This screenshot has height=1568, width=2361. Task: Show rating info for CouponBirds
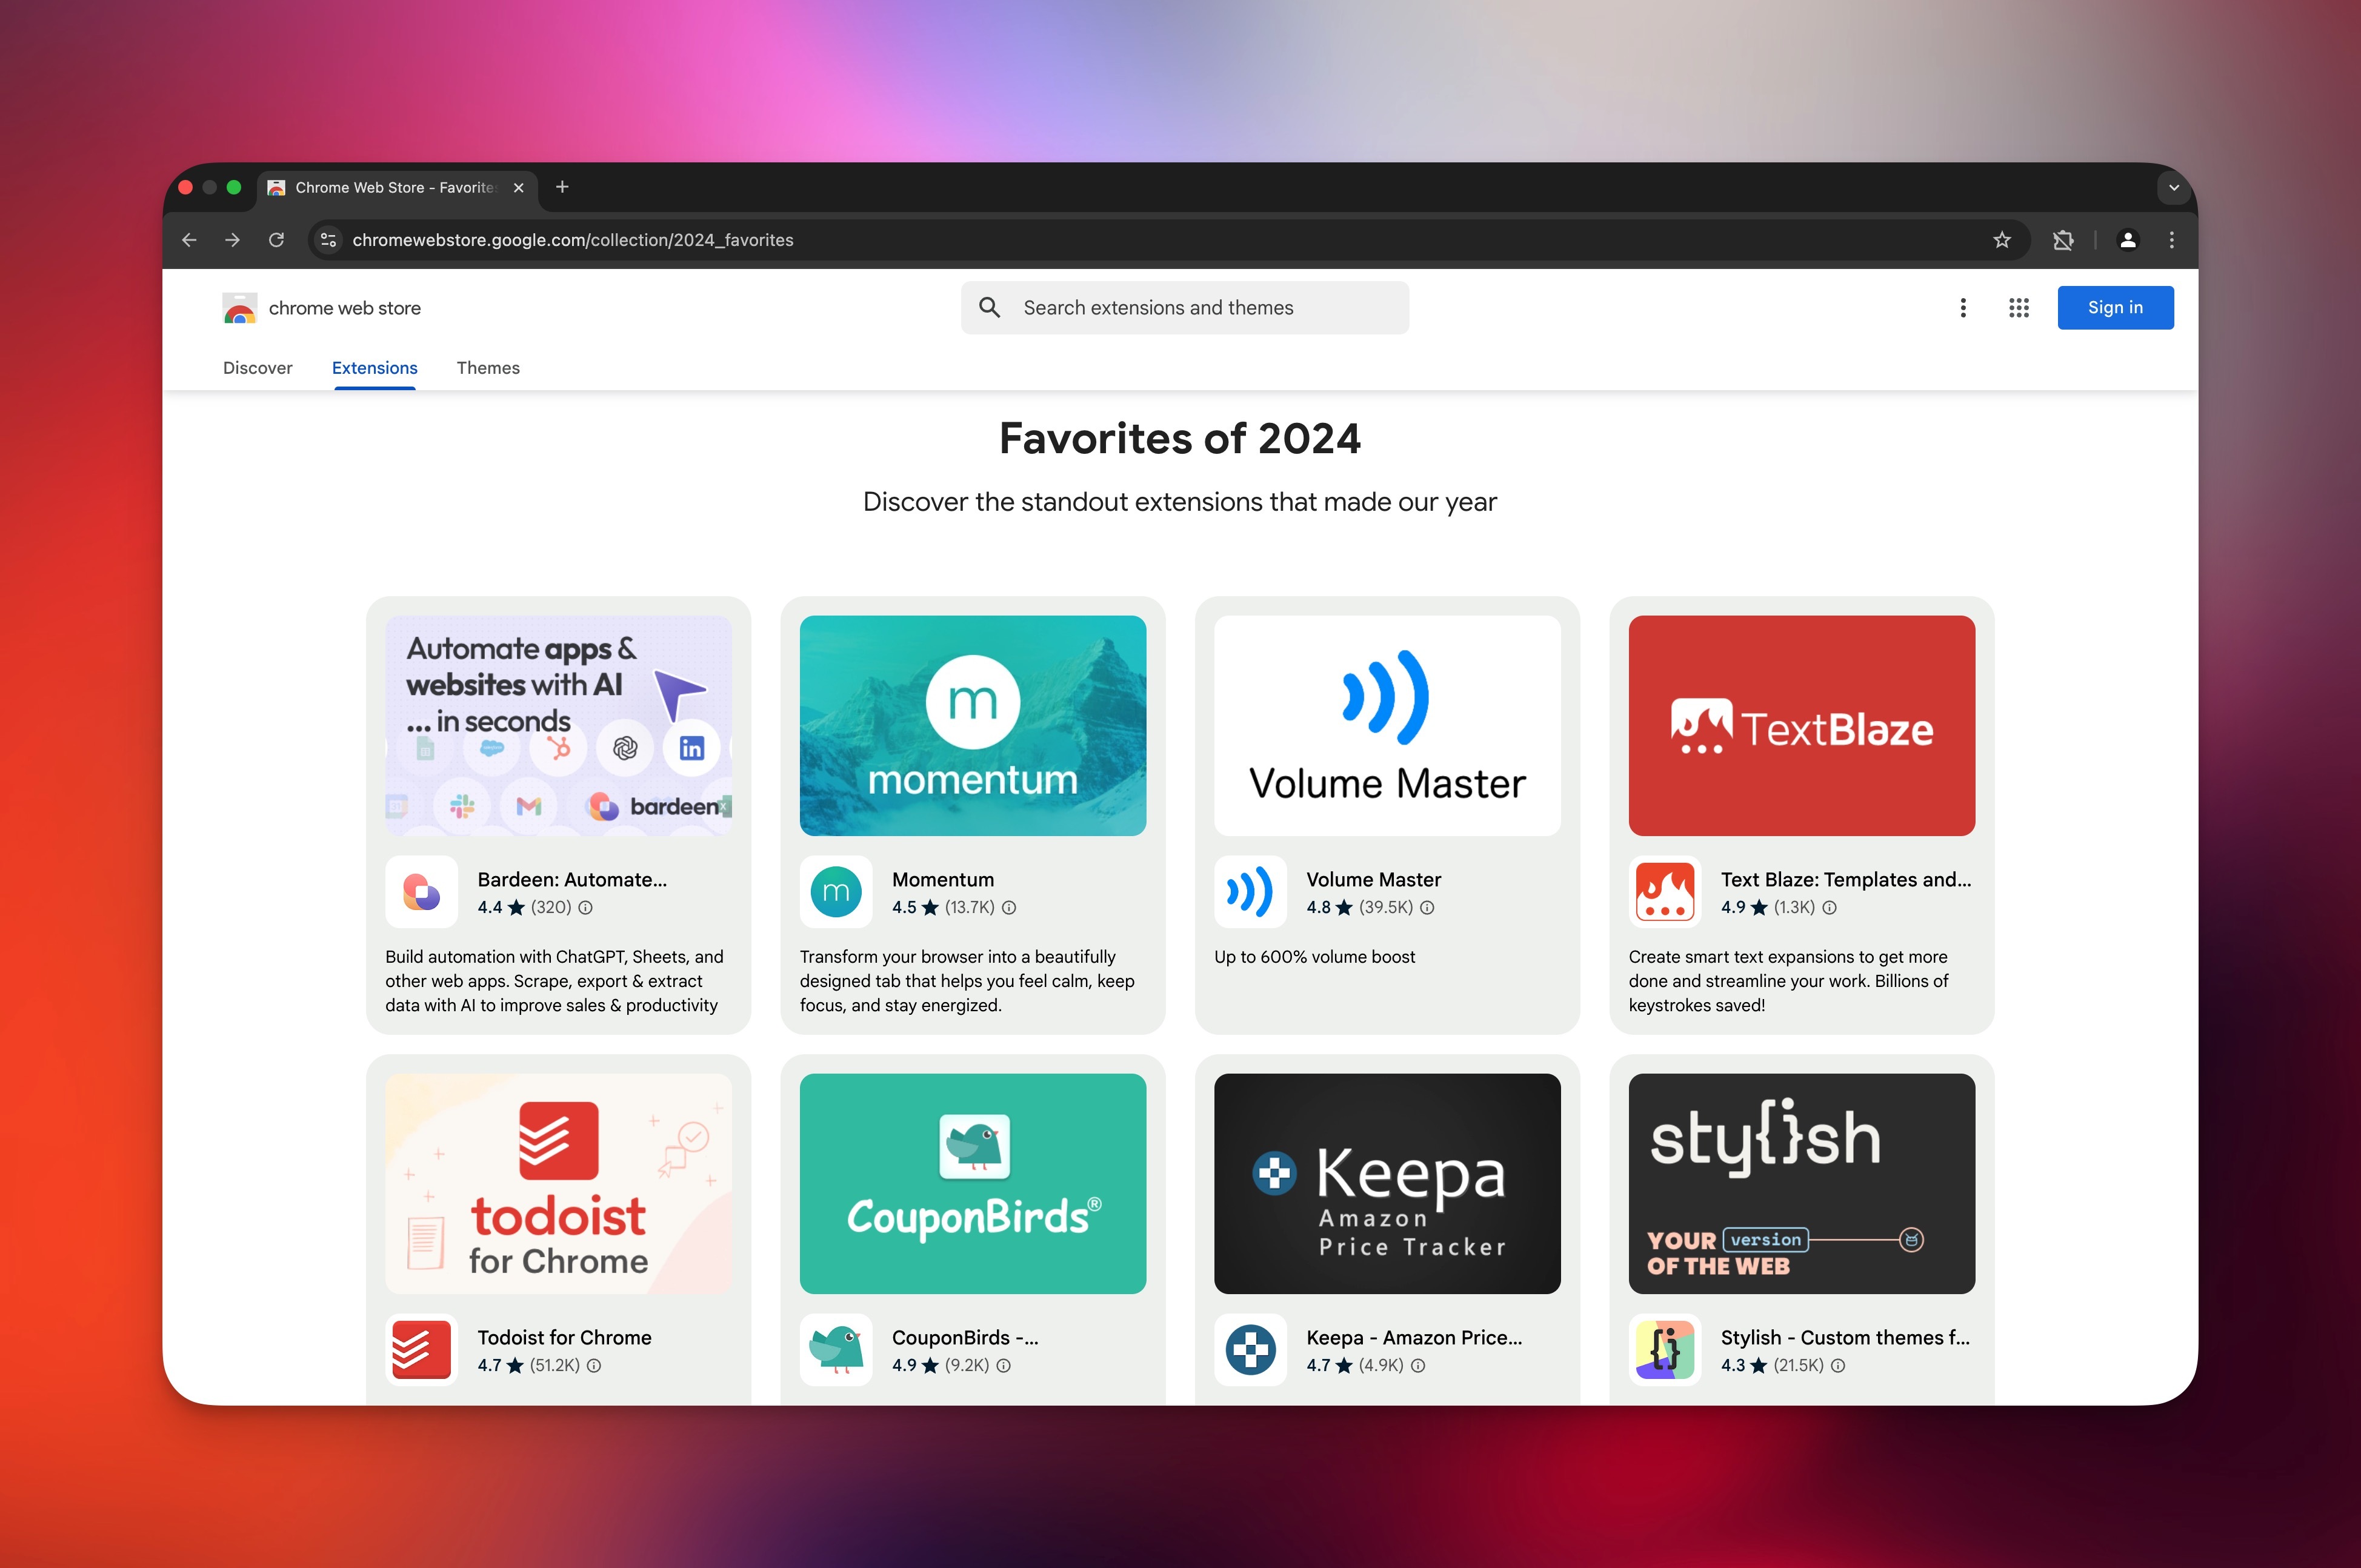click(x=1003, y=1366)
